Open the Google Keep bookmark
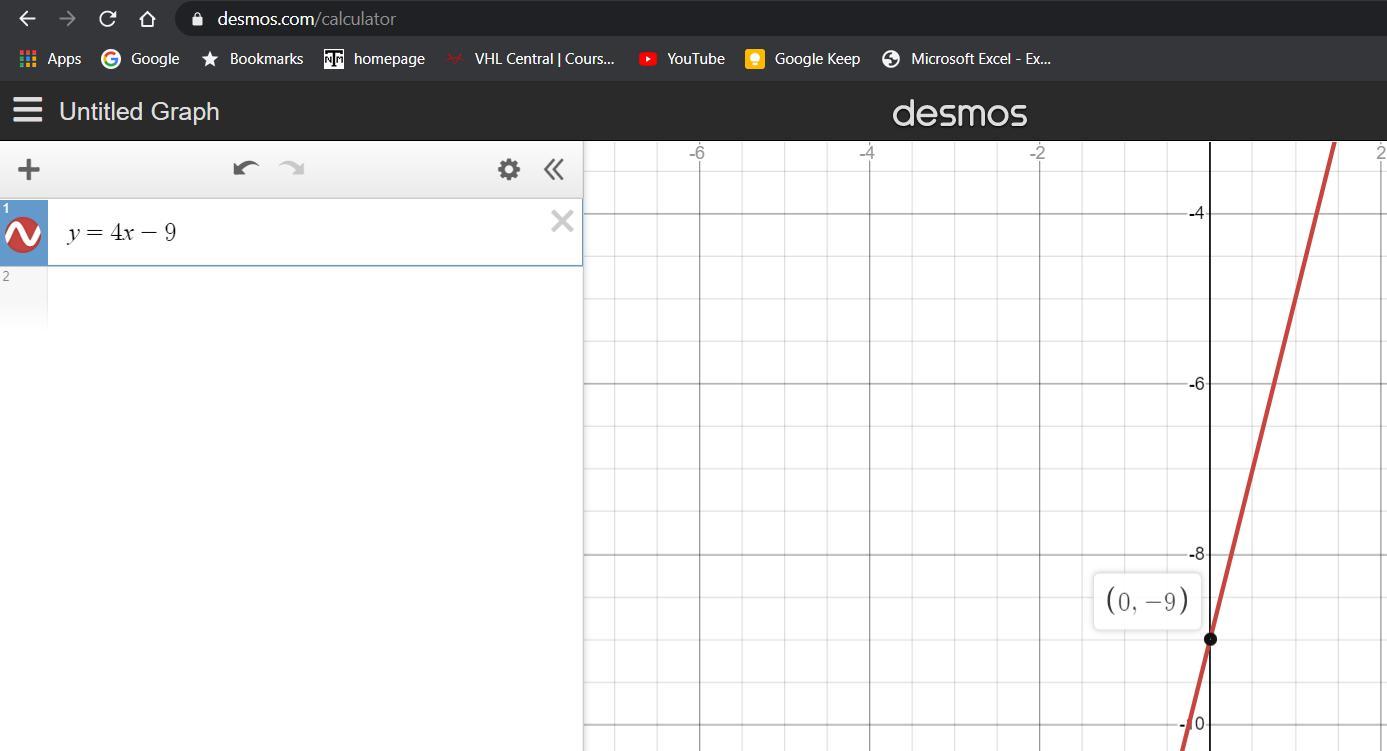The width and height of the screenshot is (1387, 751). (x=803, y=59)
